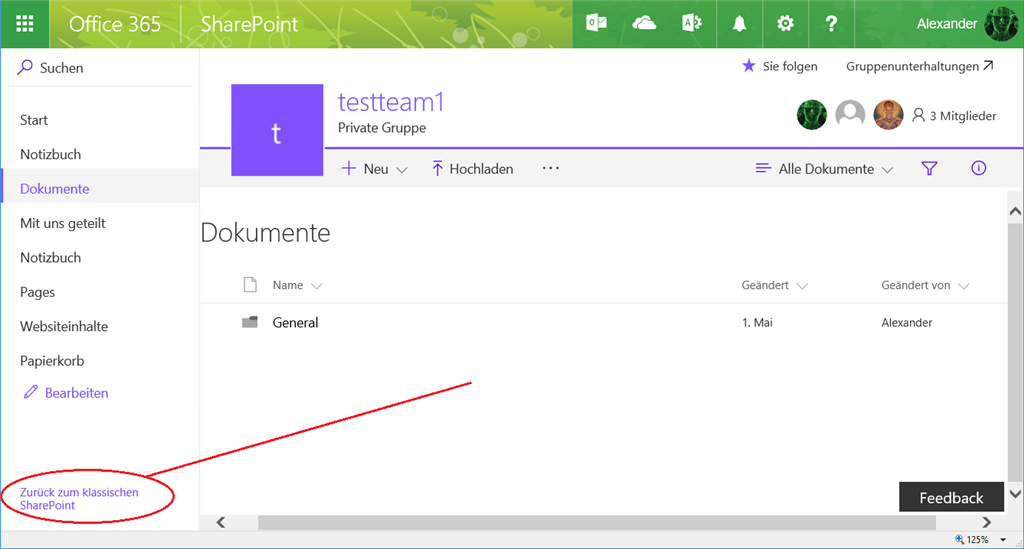Click the horizontal scrollbar thumb

pyautogui.click(x=597, y=522)
